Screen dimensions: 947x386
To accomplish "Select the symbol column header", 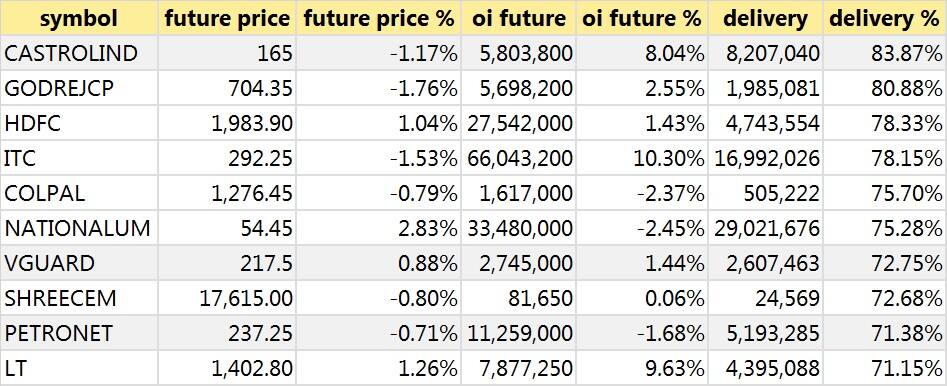I will (79, 18).
